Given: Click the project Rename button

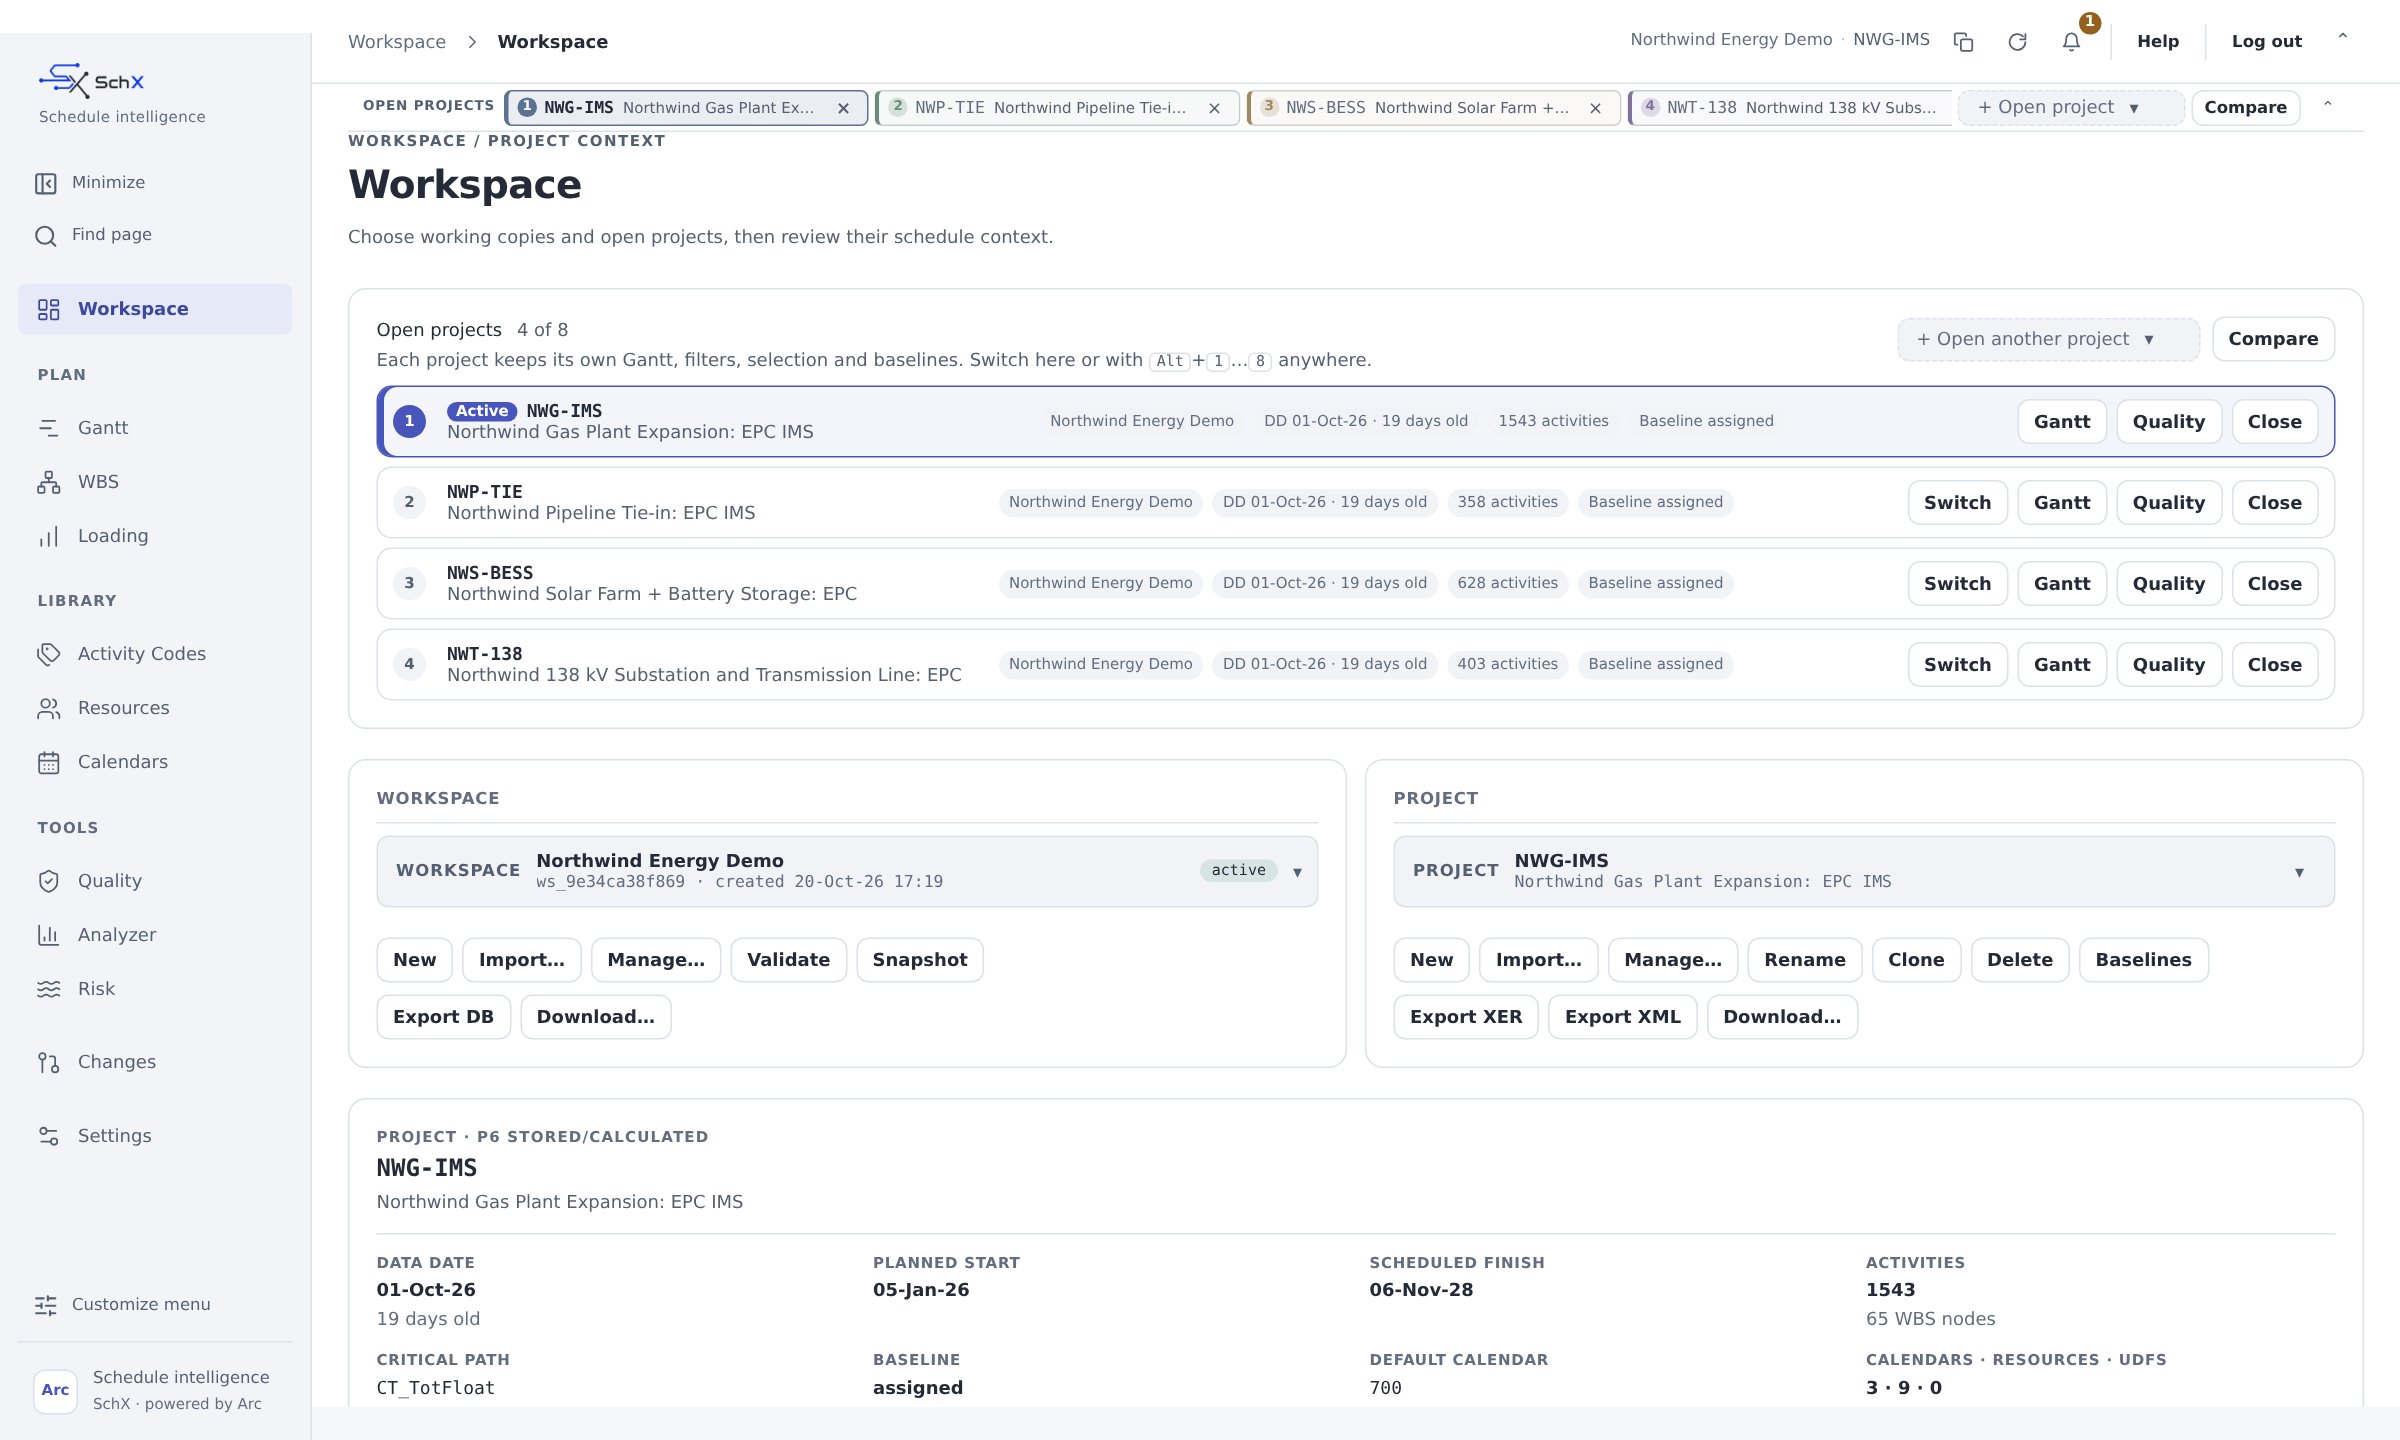Looking at the screenshot, I should click(1804, 960).
